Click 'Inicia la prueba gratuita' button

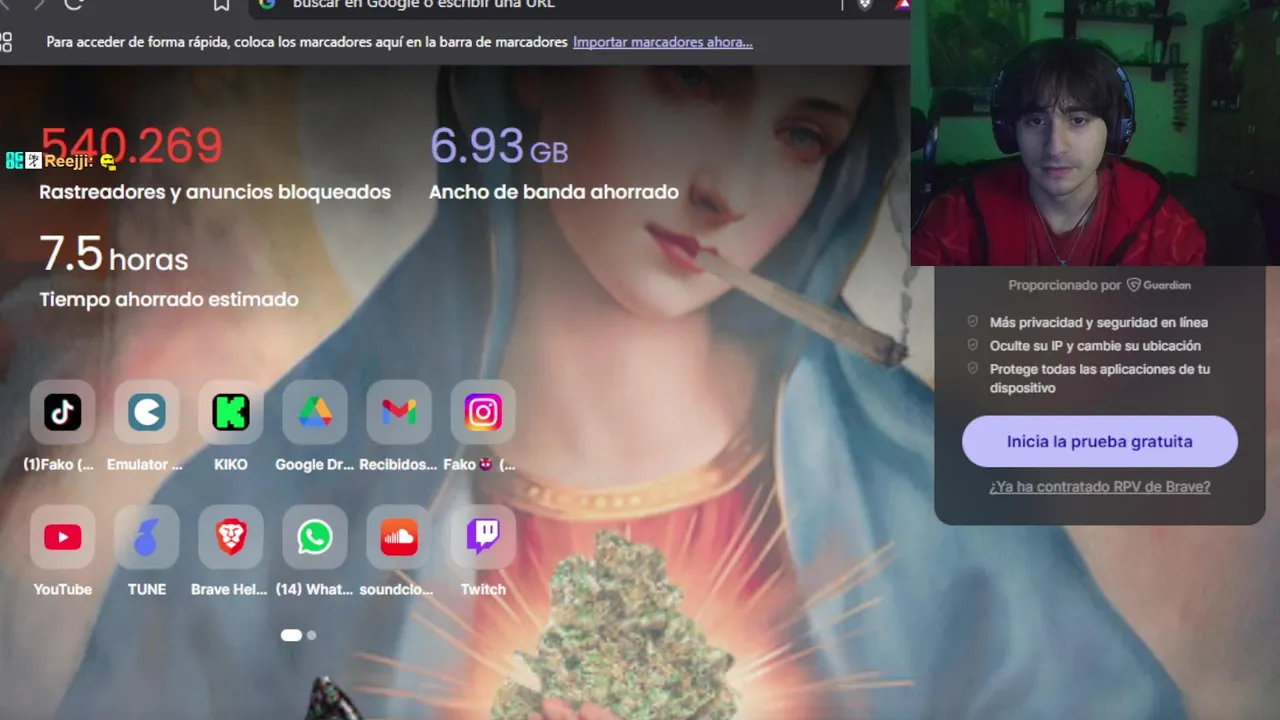click(x=1099, y=441)
